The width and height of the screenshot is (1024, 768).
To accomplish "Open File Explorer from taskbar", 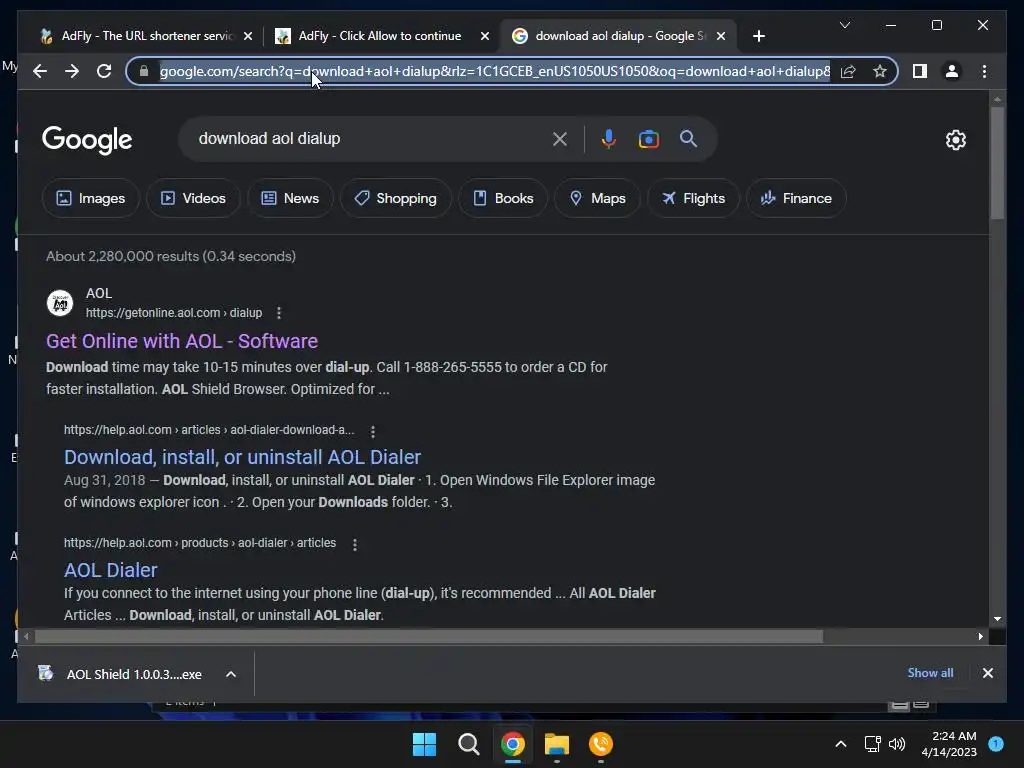I will coord(557,744).
